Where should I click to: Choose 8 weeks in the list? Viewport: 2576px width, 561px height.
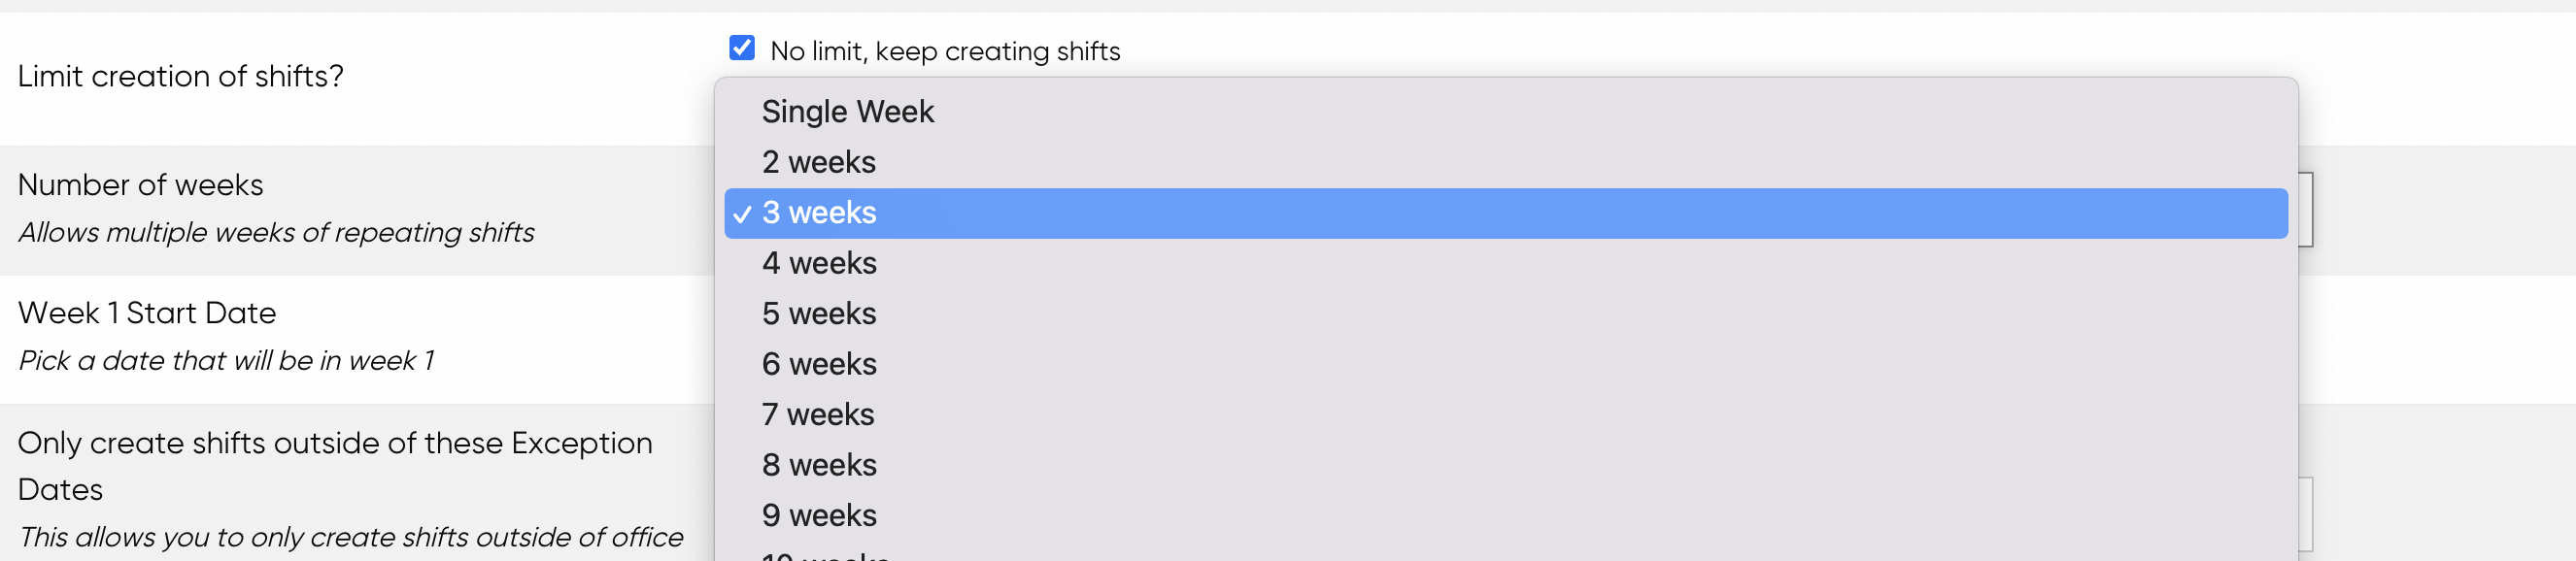click(x=1506, y=465)
